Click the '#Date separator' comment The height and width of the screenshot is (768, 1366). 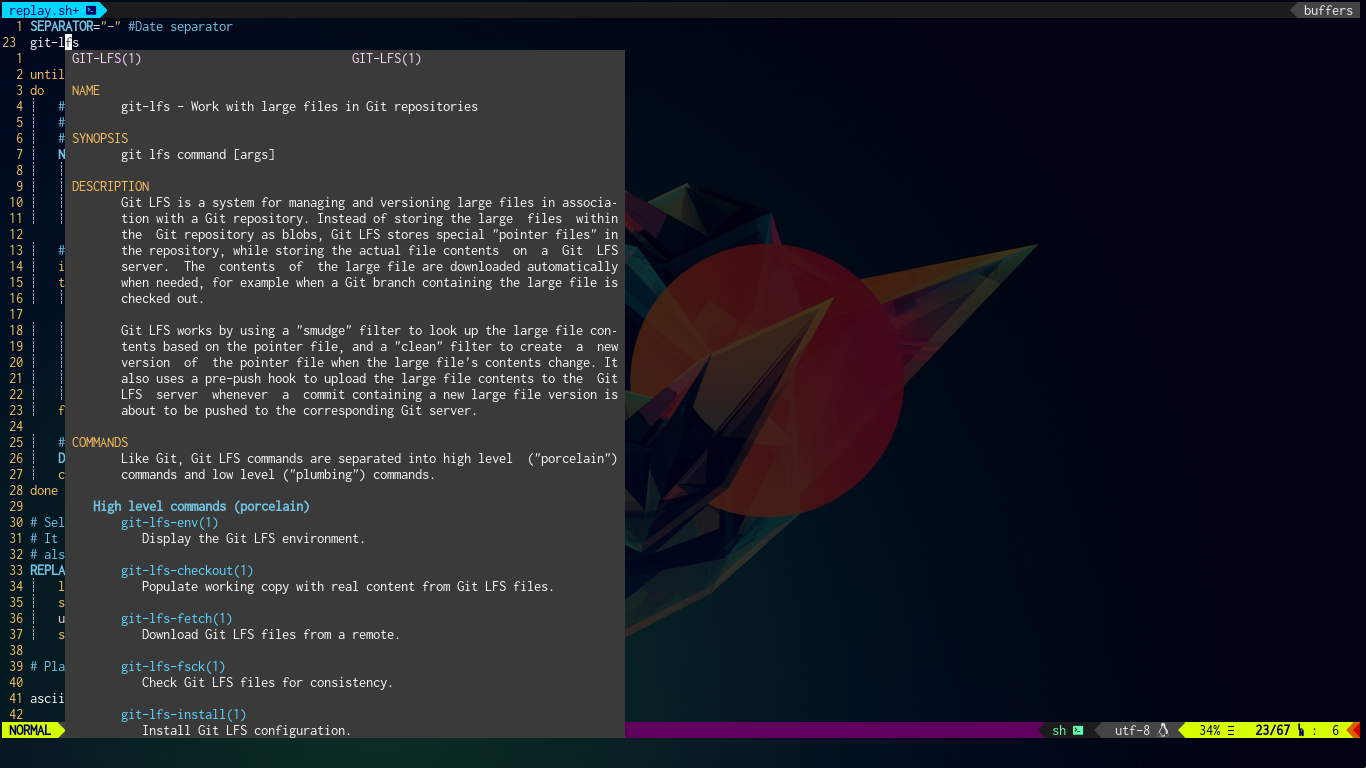pyautogui.click(x=180, y=26)
